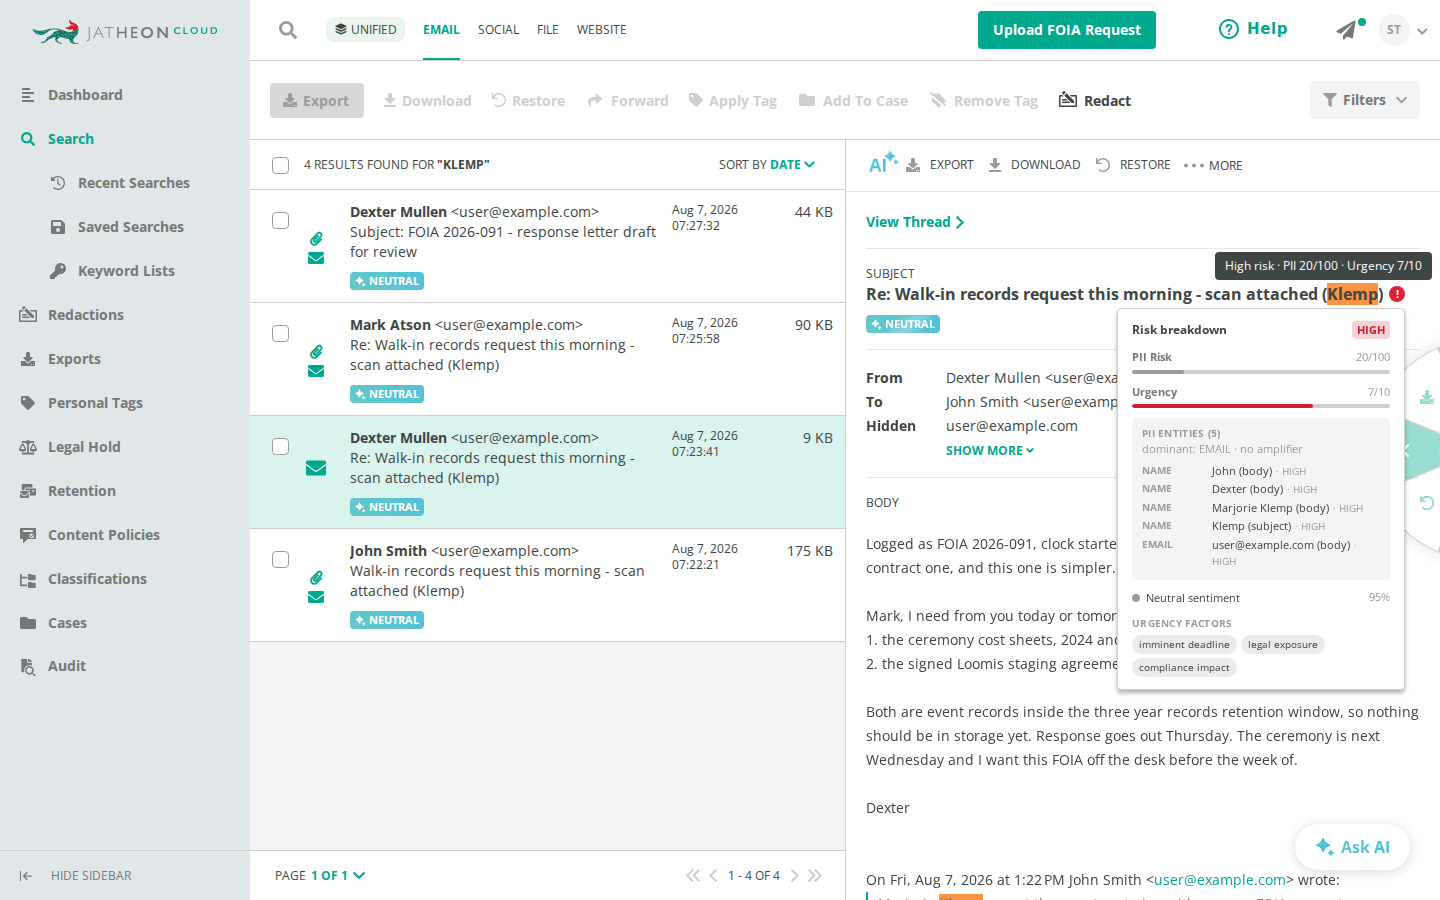Click the Ask AI button

coord(1352,847)
